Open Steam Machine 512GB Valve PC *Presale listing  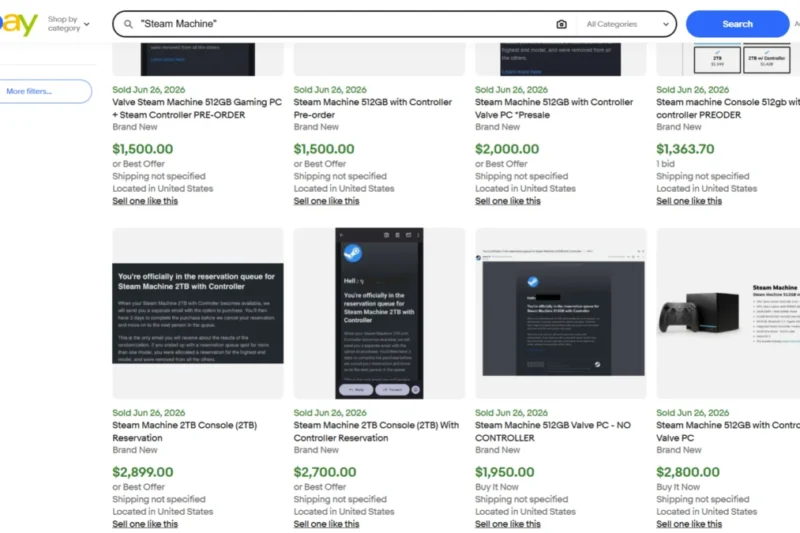554,108
